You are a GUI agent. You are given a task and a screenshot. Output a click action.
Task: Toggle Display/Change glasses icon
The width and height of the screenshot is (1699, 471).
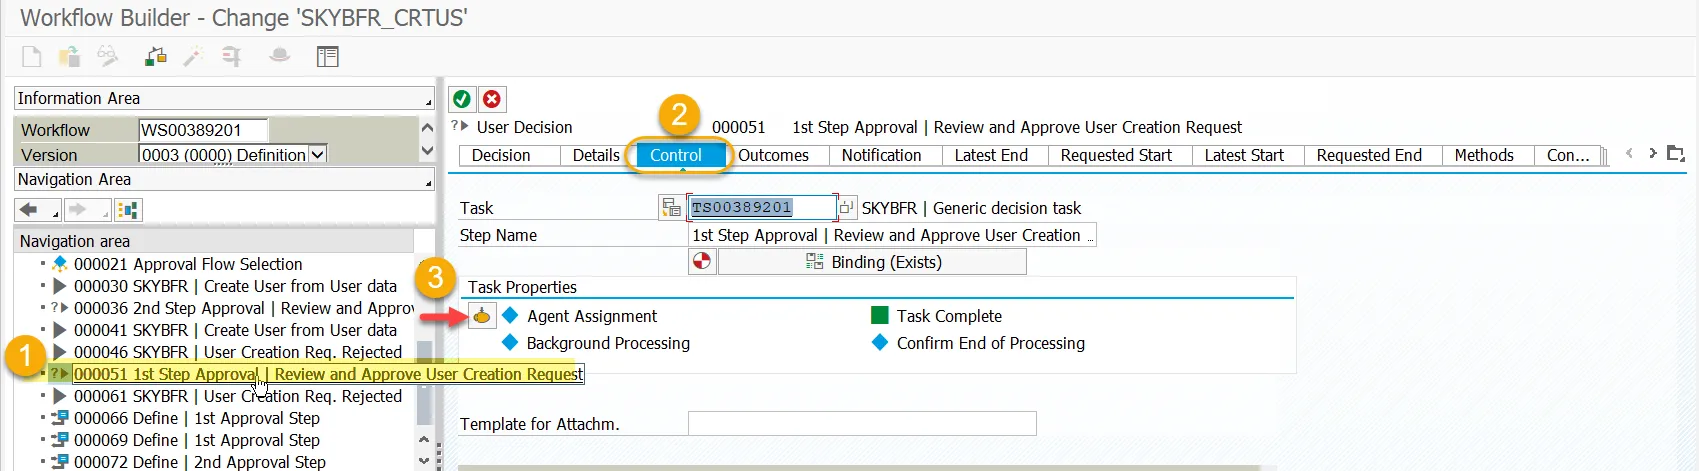click(x=107, y=57)
